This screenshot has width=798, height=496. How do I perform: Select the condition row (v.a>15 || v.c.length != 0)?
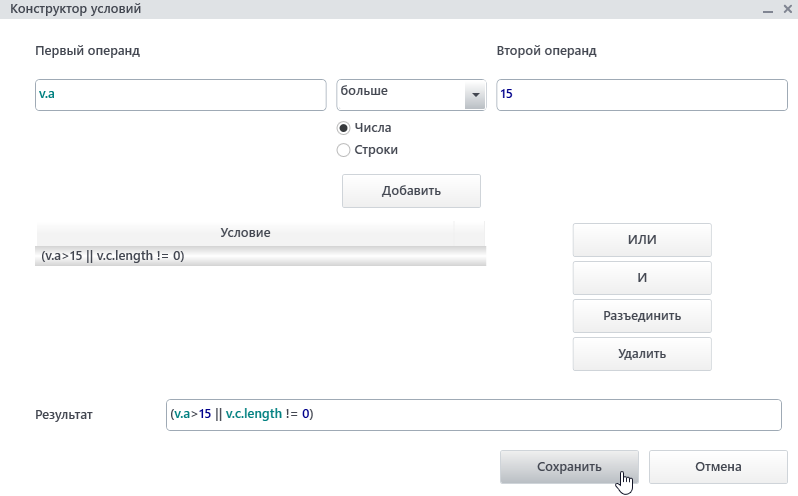point(245,256)
